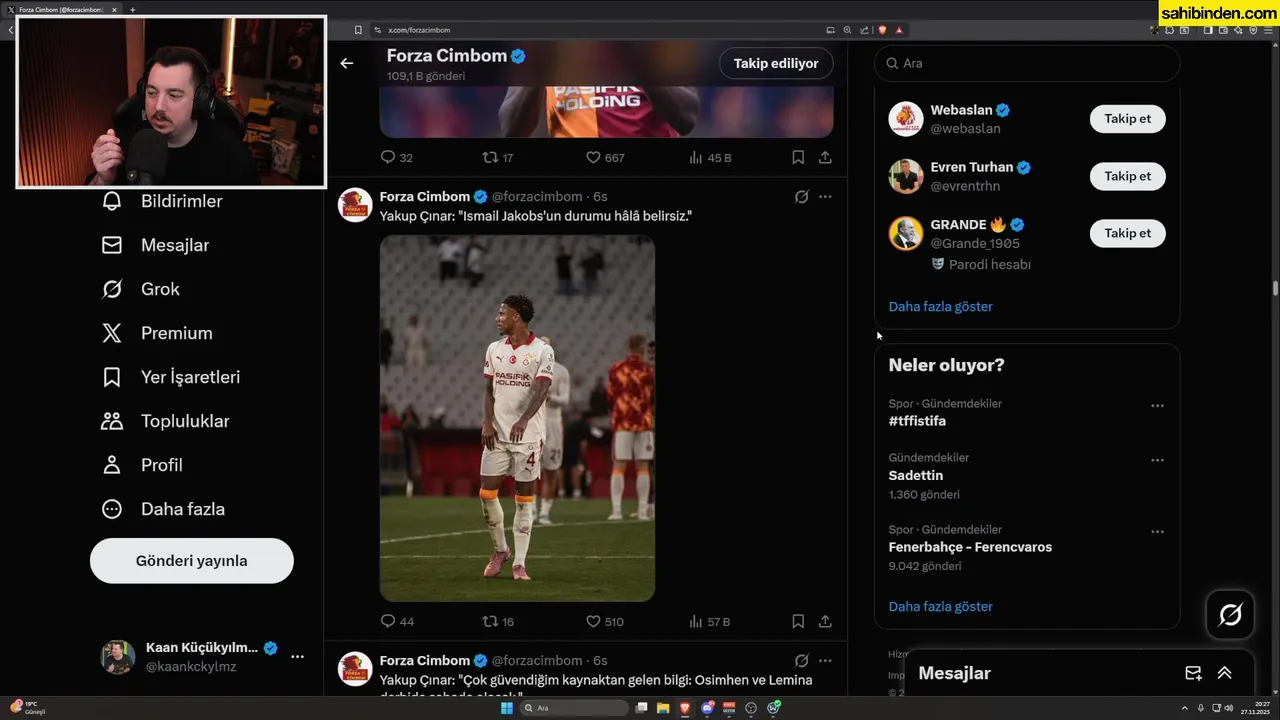Show more trends with Daha fazla göster

[940, 606]
